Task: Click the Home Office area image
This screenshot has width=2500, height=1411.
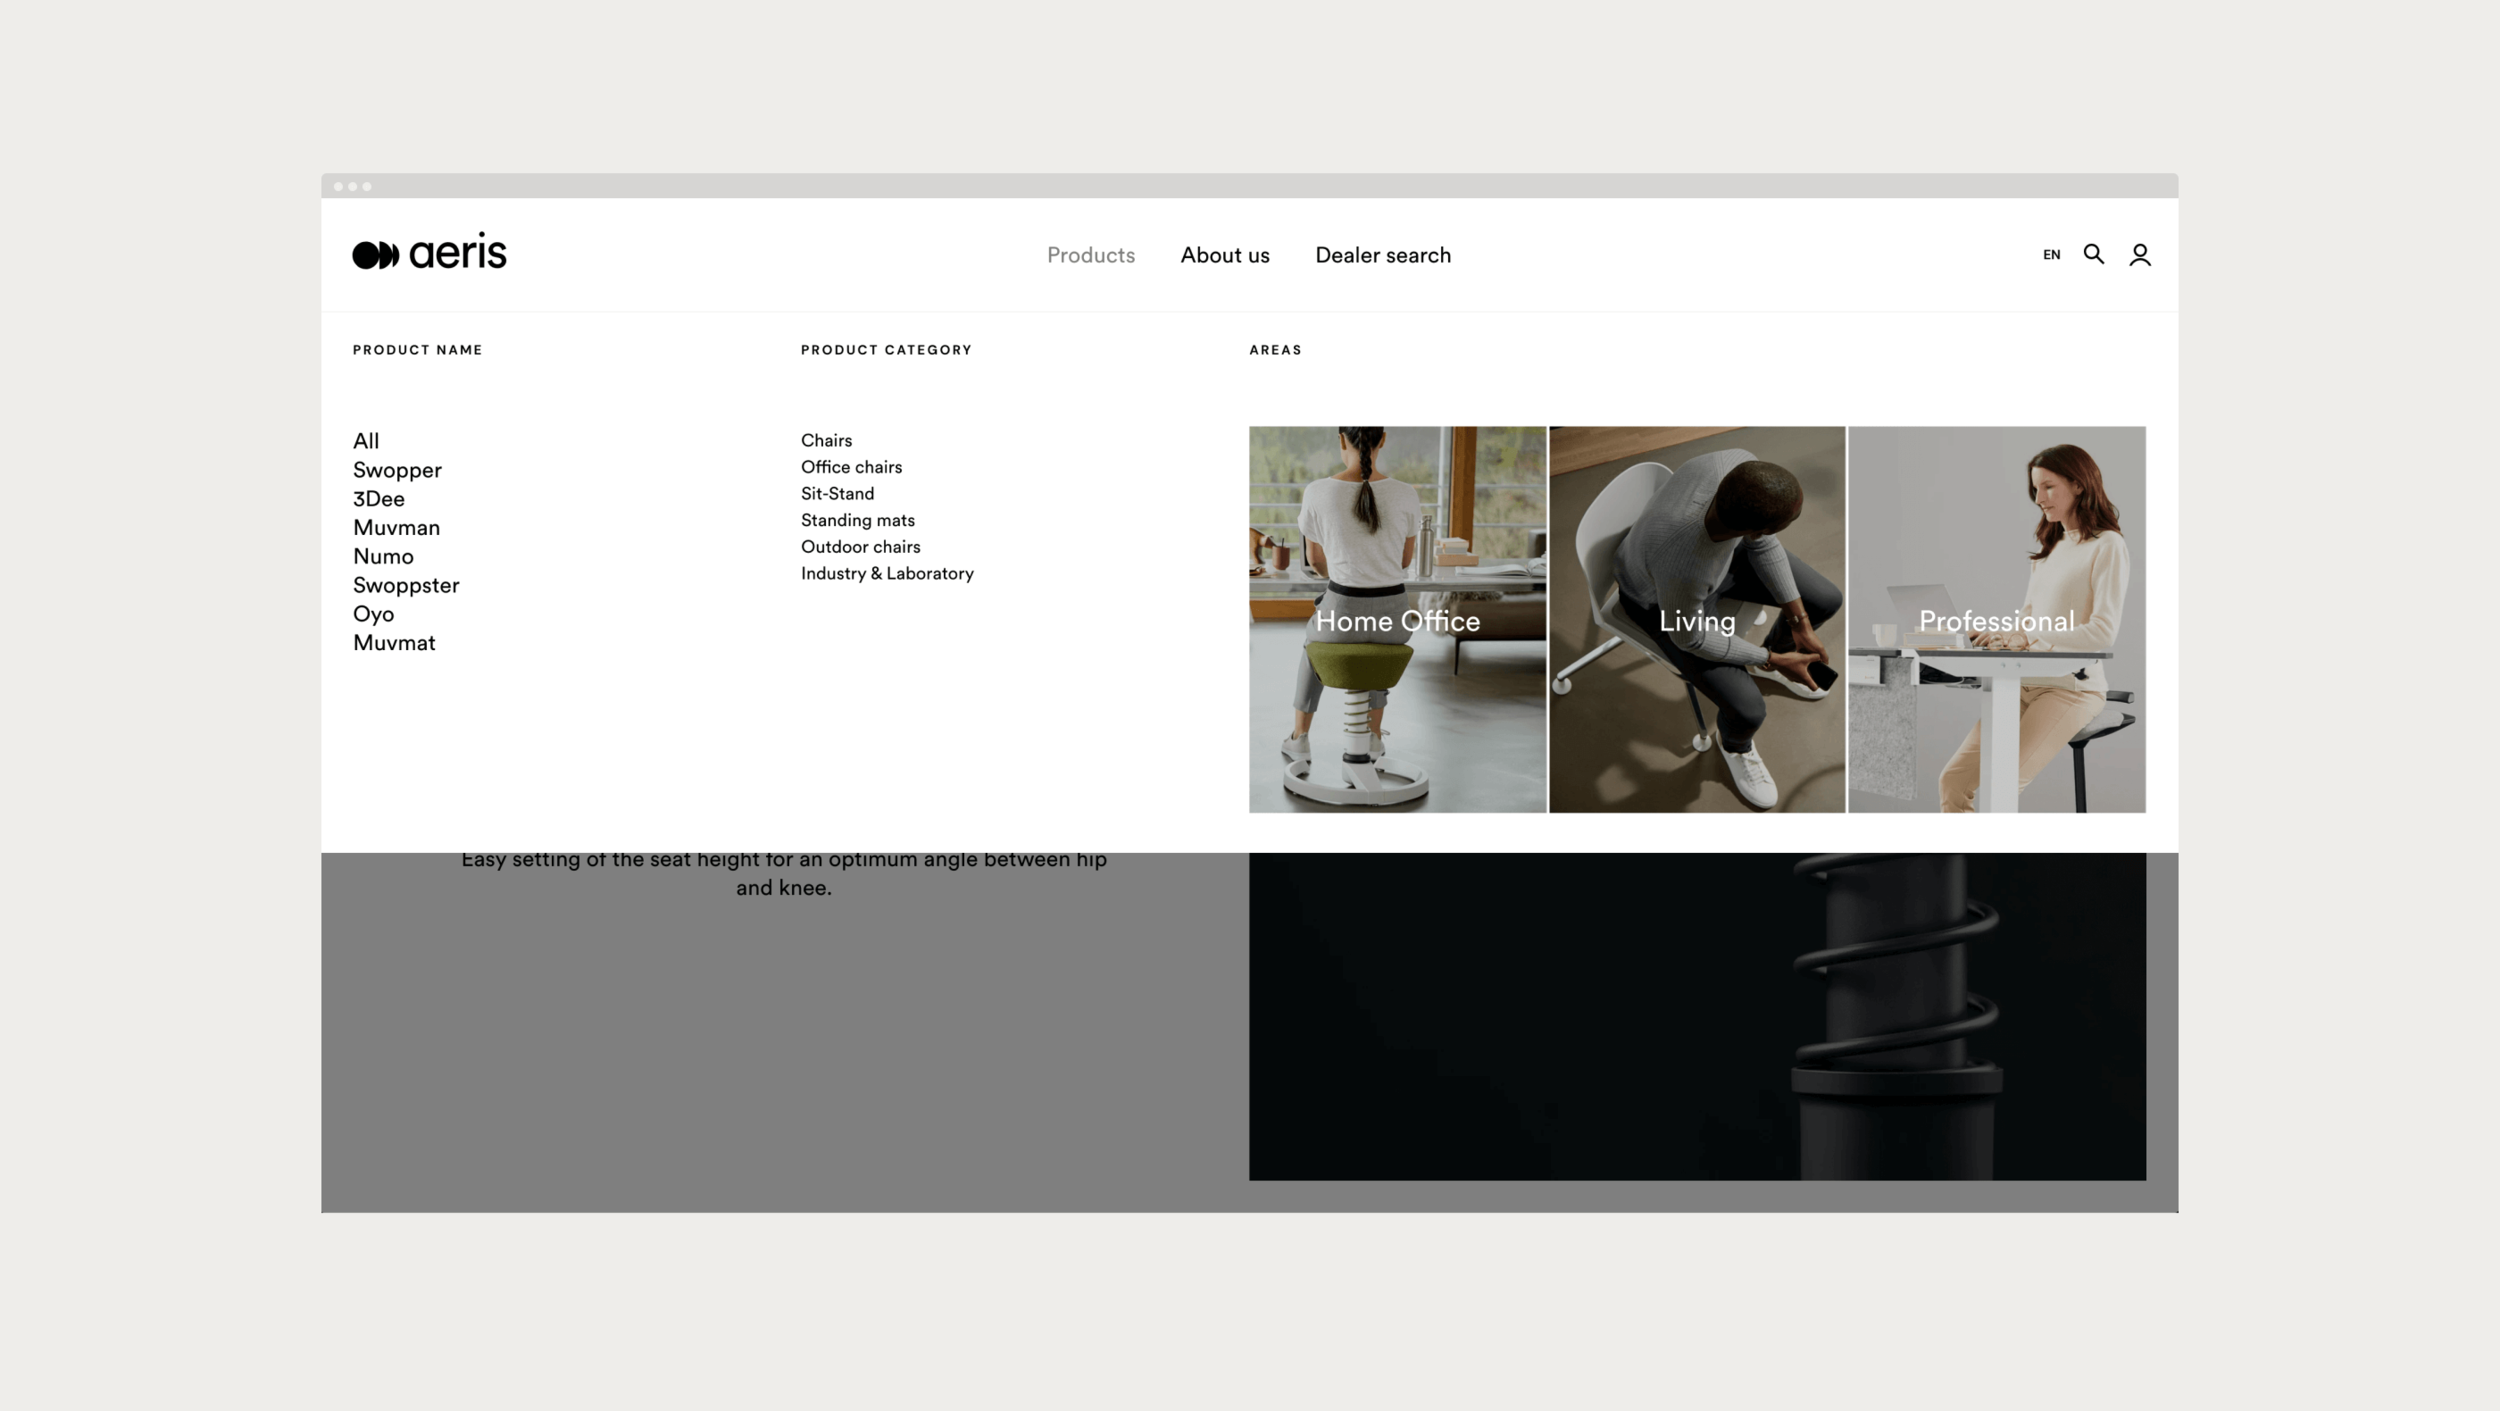Action: (x=1397, y=619)
